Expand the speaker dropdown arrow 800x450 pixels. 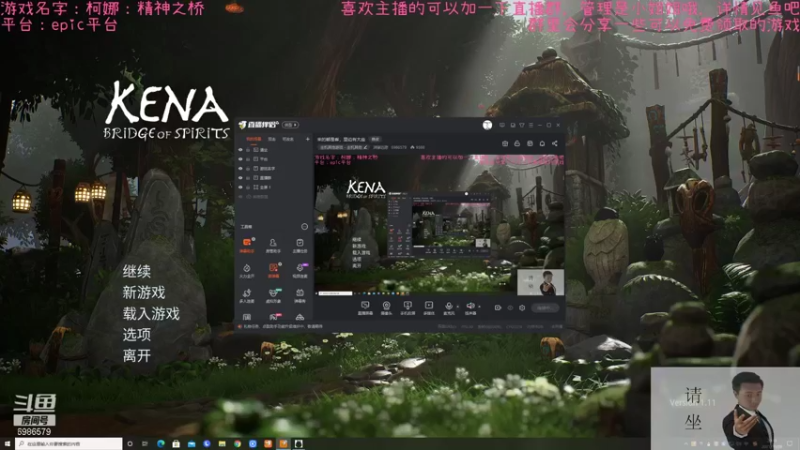point(479,306)
